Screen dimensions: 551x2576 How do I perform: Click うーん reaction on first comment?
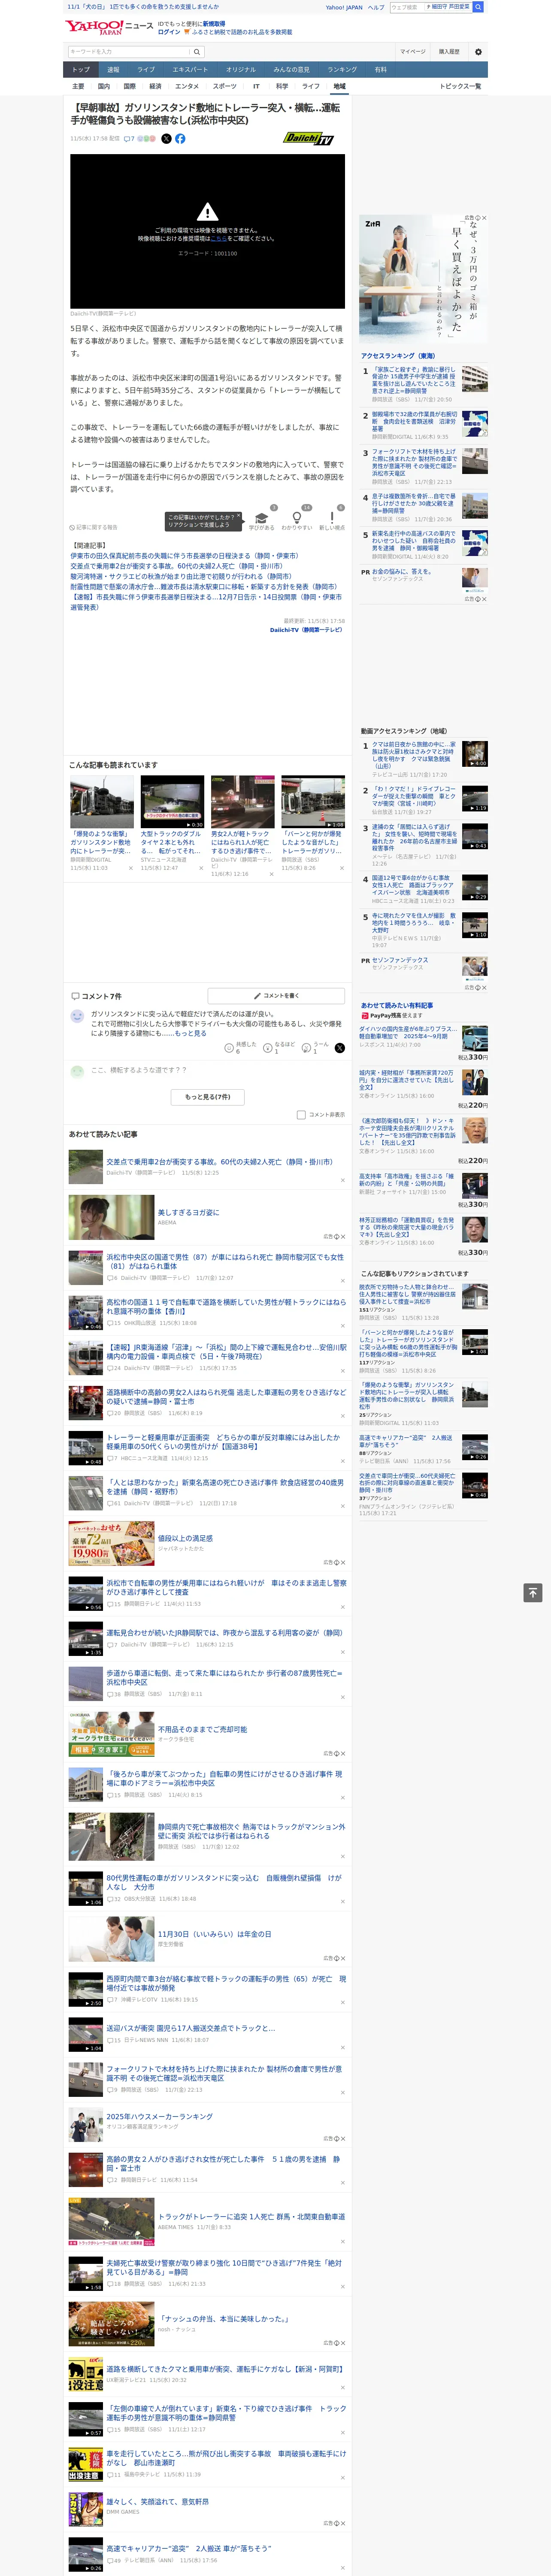306,1048
